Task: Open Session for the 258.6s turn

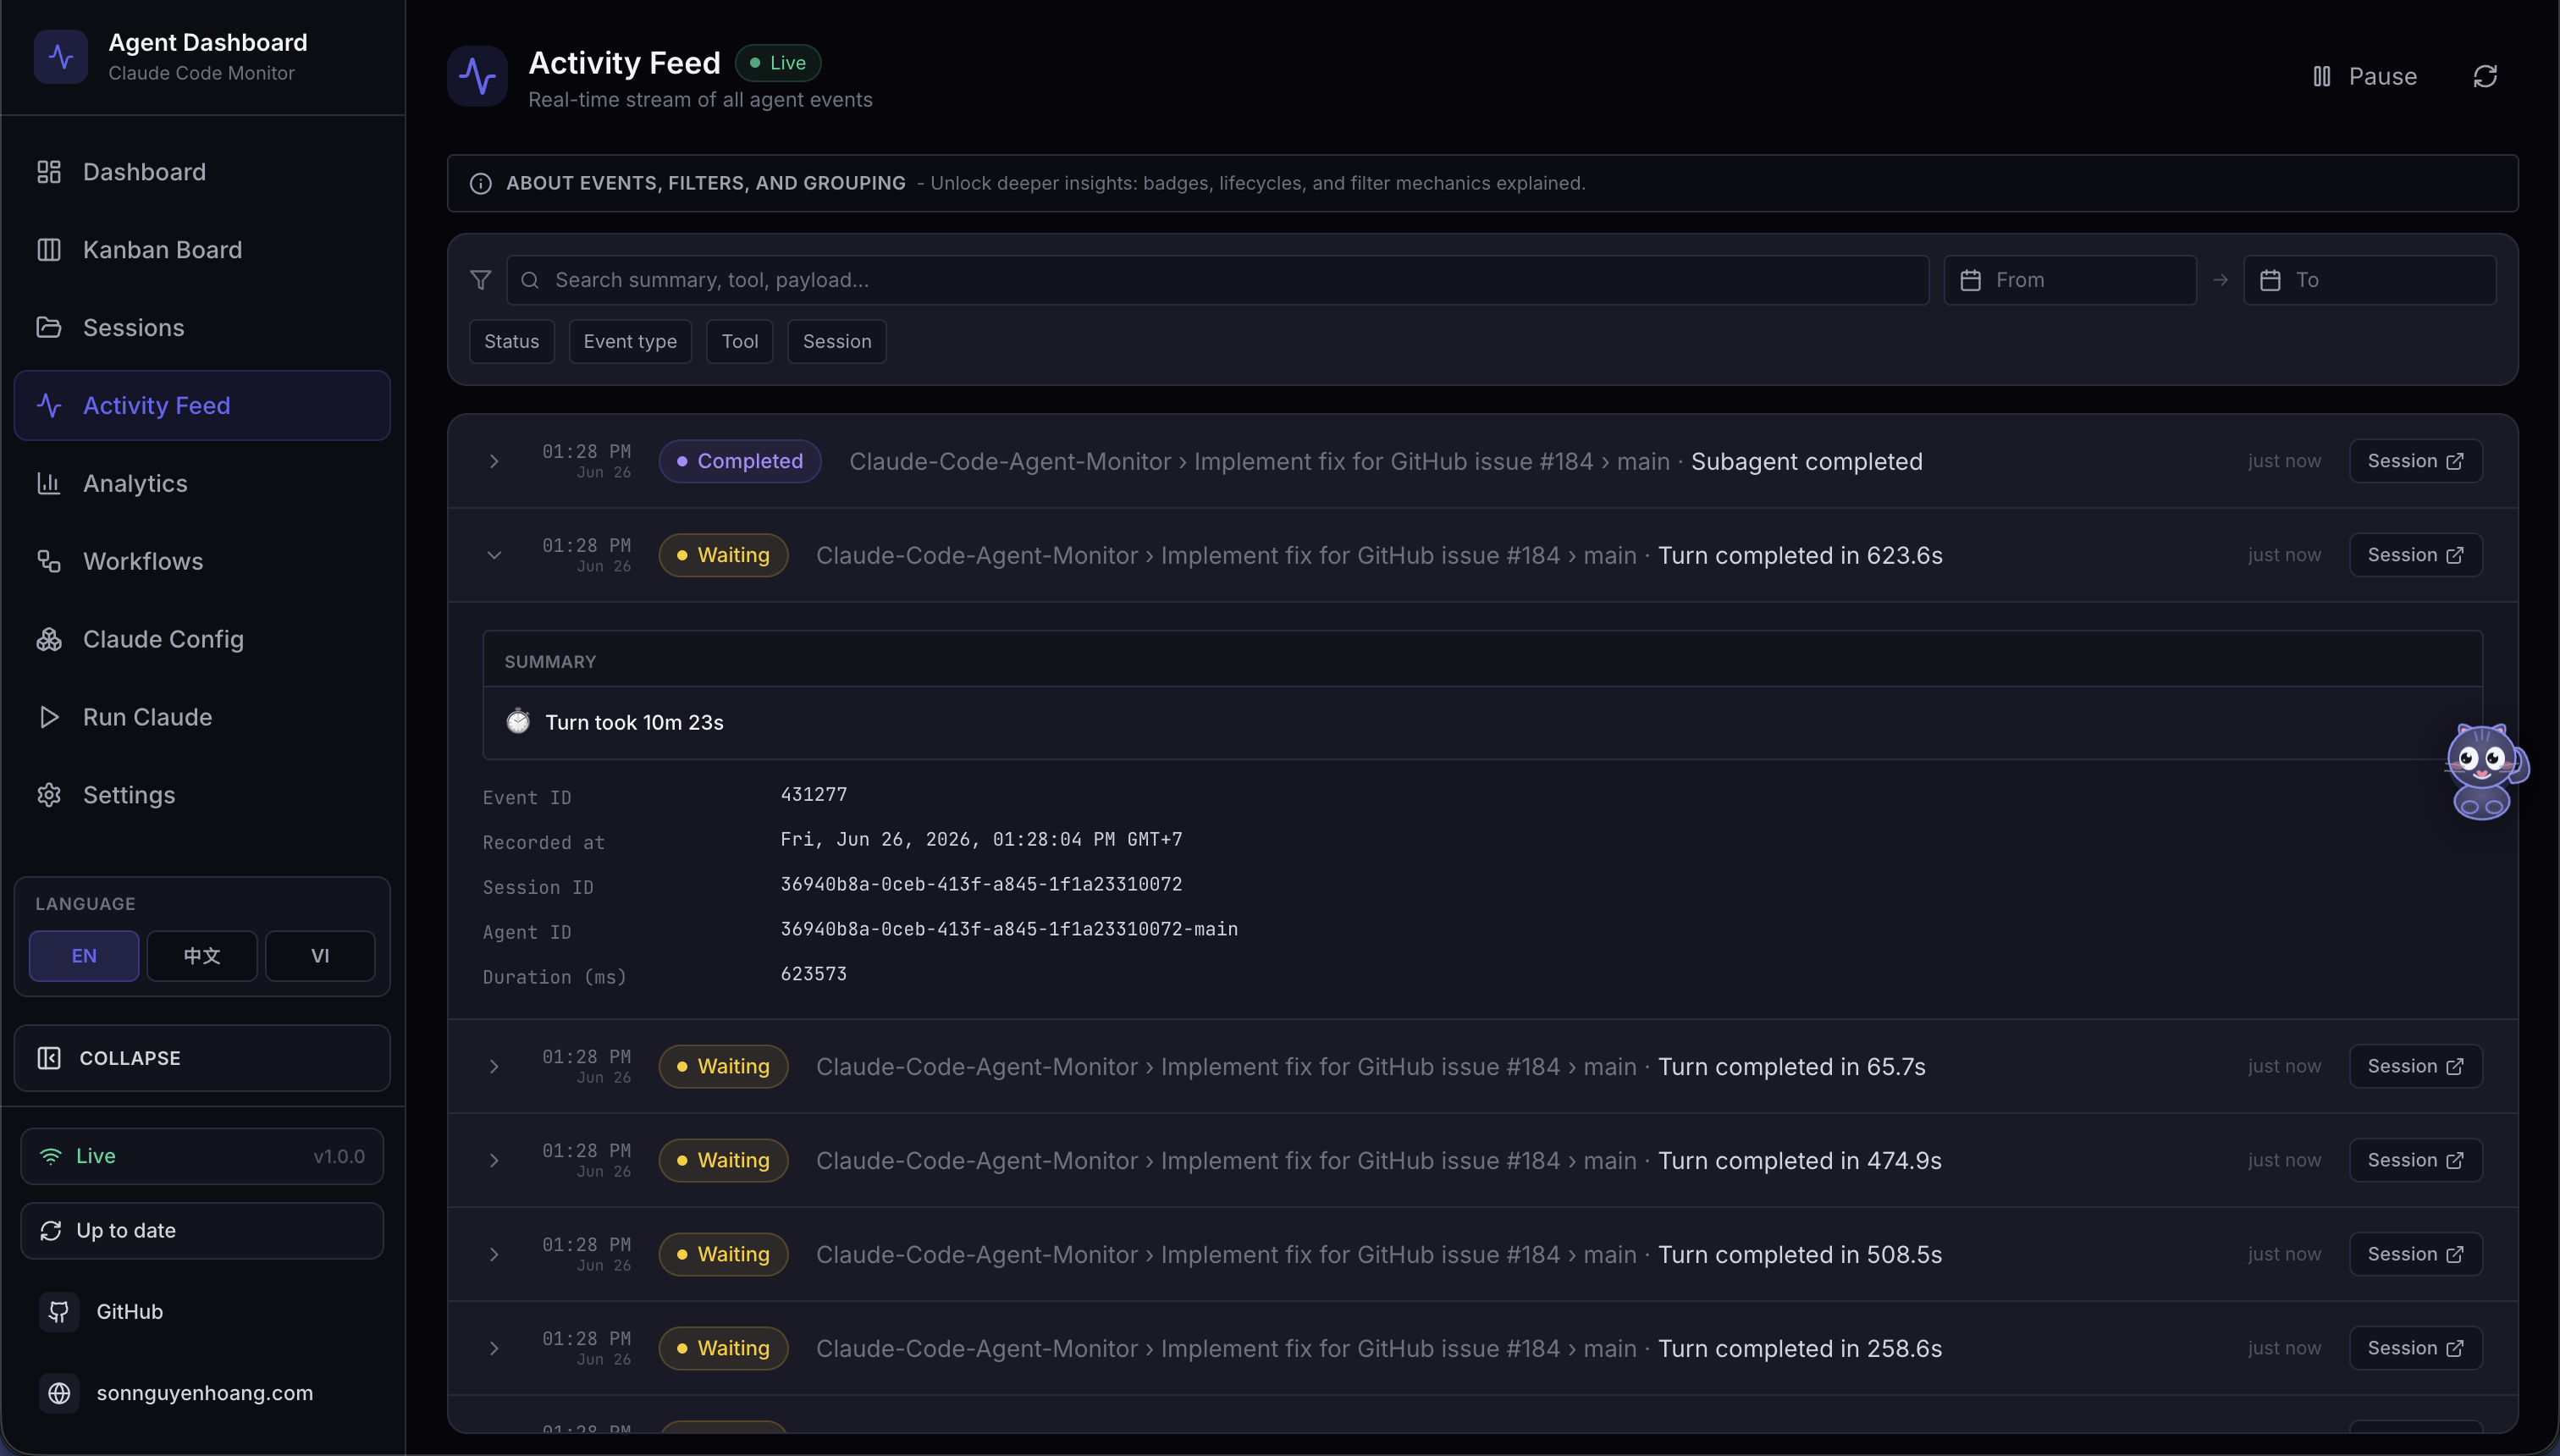Action: pos(2415,1349)
